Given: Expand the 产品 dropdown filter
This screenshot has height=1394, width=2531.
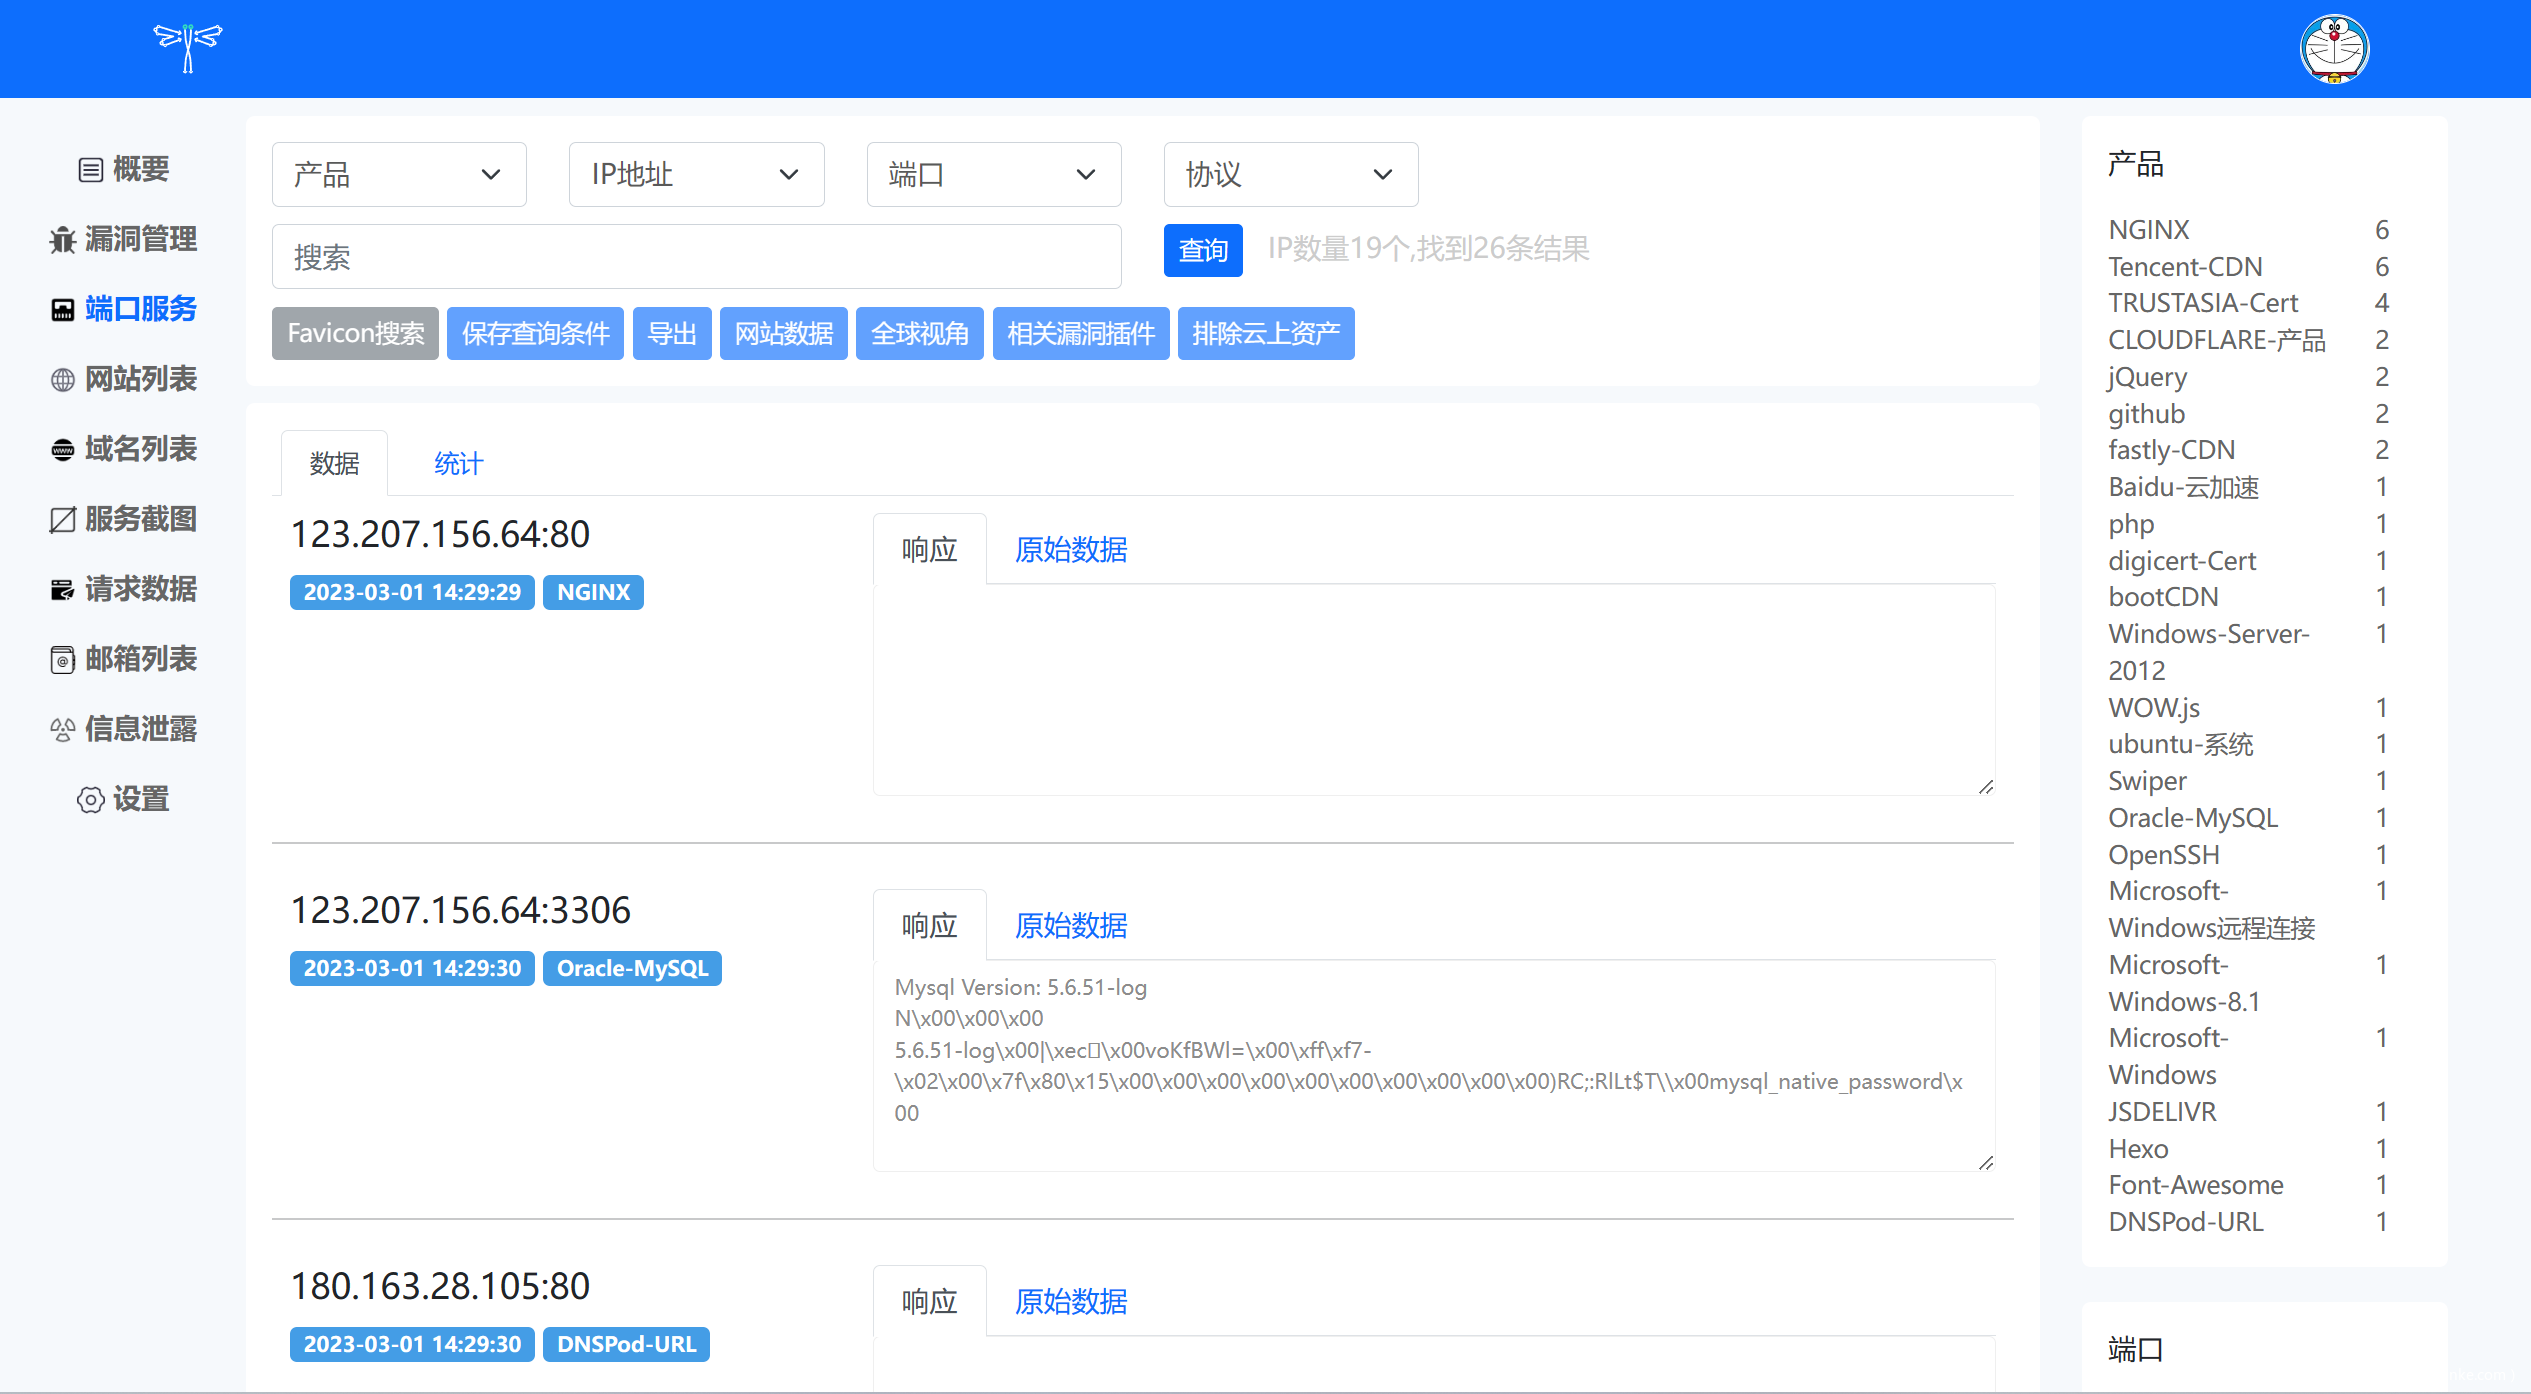Looking at the screenshot, I should pos(398,175).
